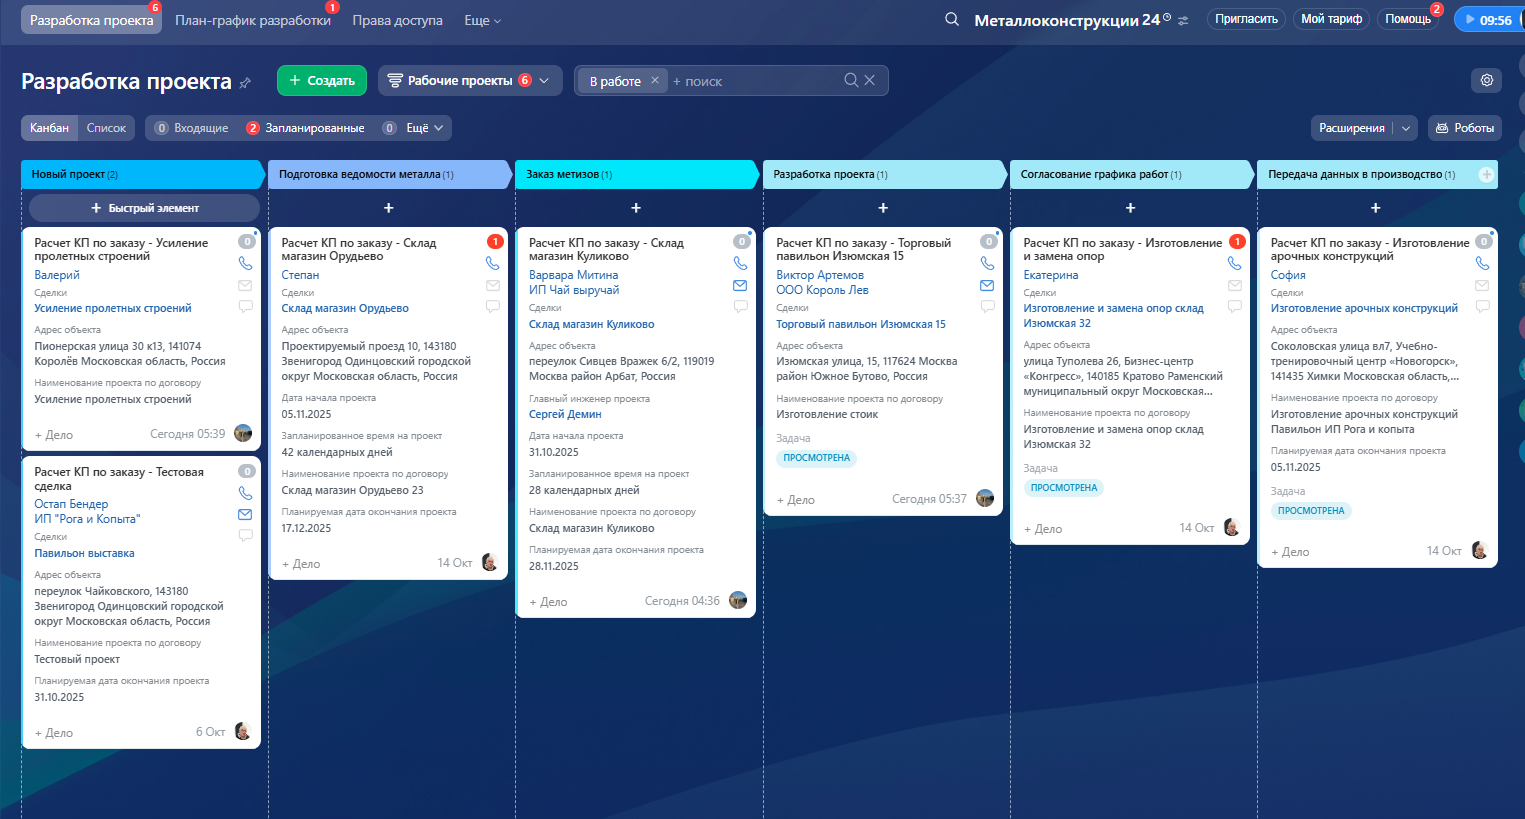This screenshot has height=819, width=1525.
Task: Add item plus in Согласование графика работ column
Action: coord(1130,208)
